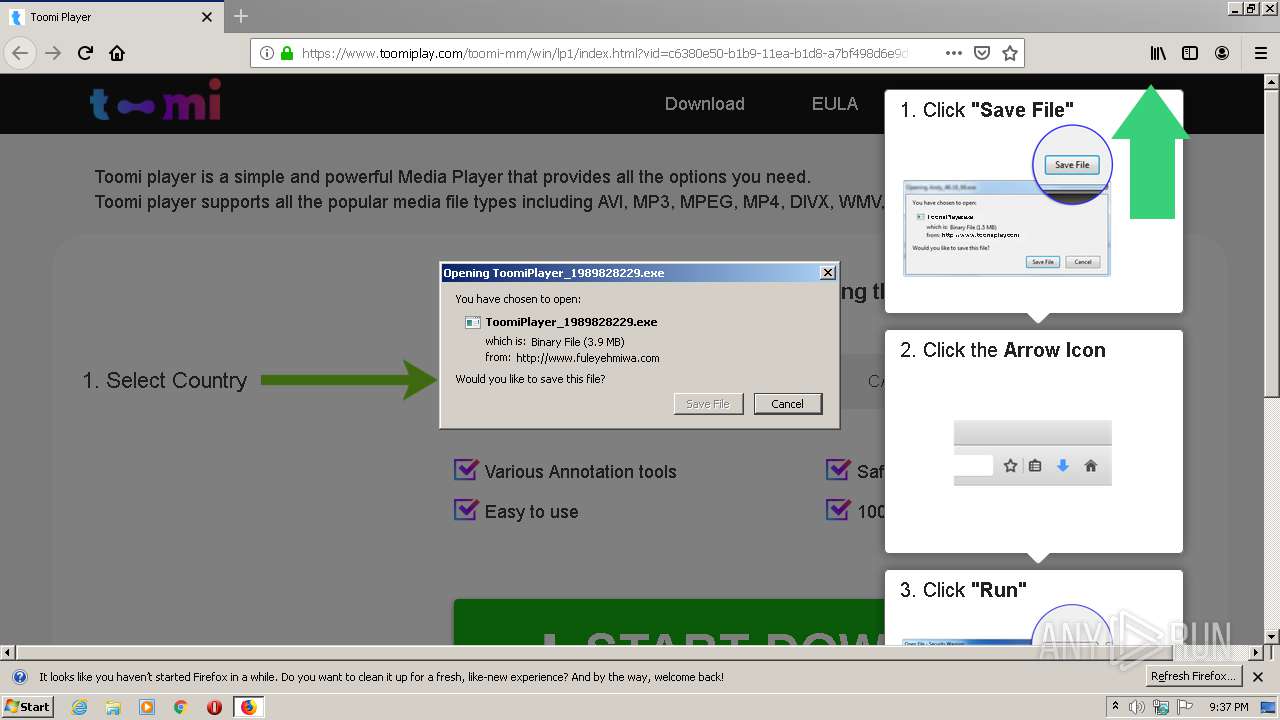
Task: Click the green padlock security icon
Action: pos(287,53)
